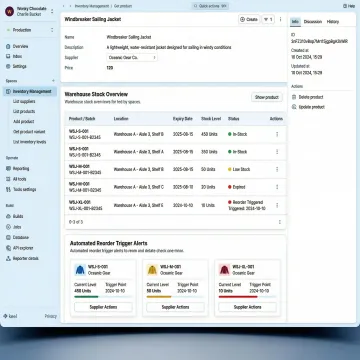Switch to the Discussion tab
The image size is (360, 360).
coord(313,22)
